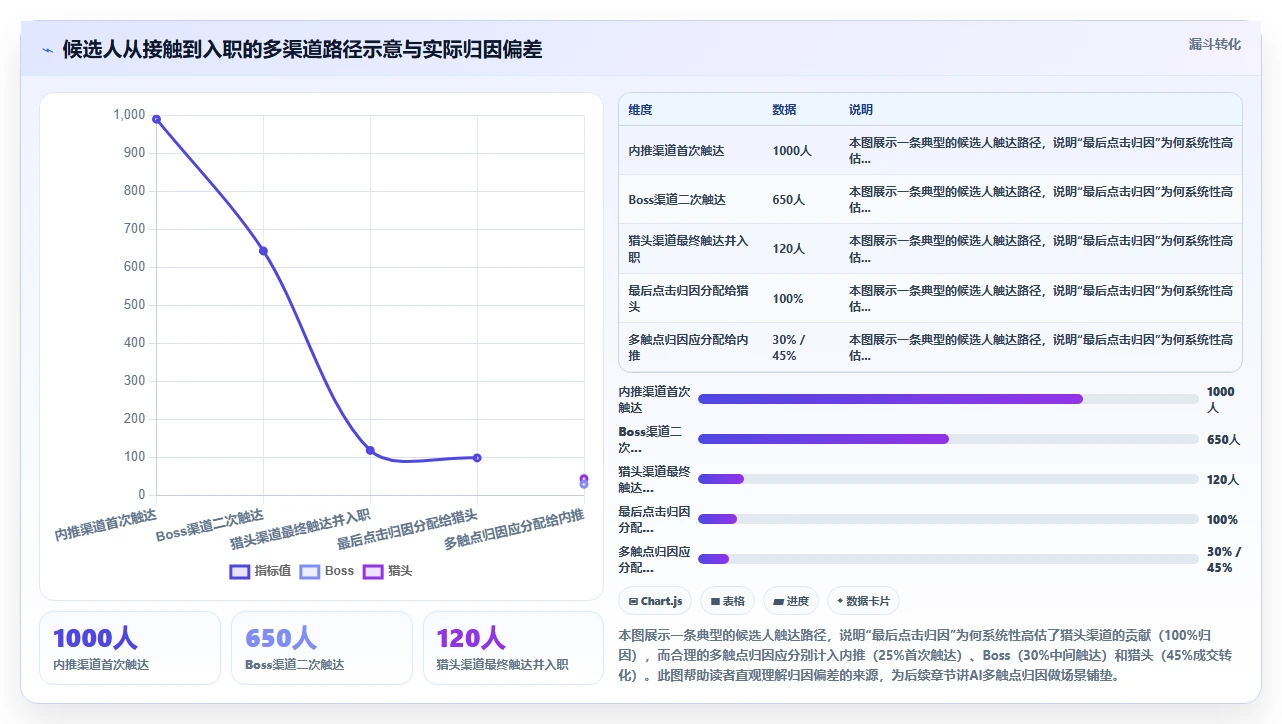Image resolution: width=1282 pixels, height=724 pixels.
Task: Click the 500 y-axis label
Action: pos(134,305)
